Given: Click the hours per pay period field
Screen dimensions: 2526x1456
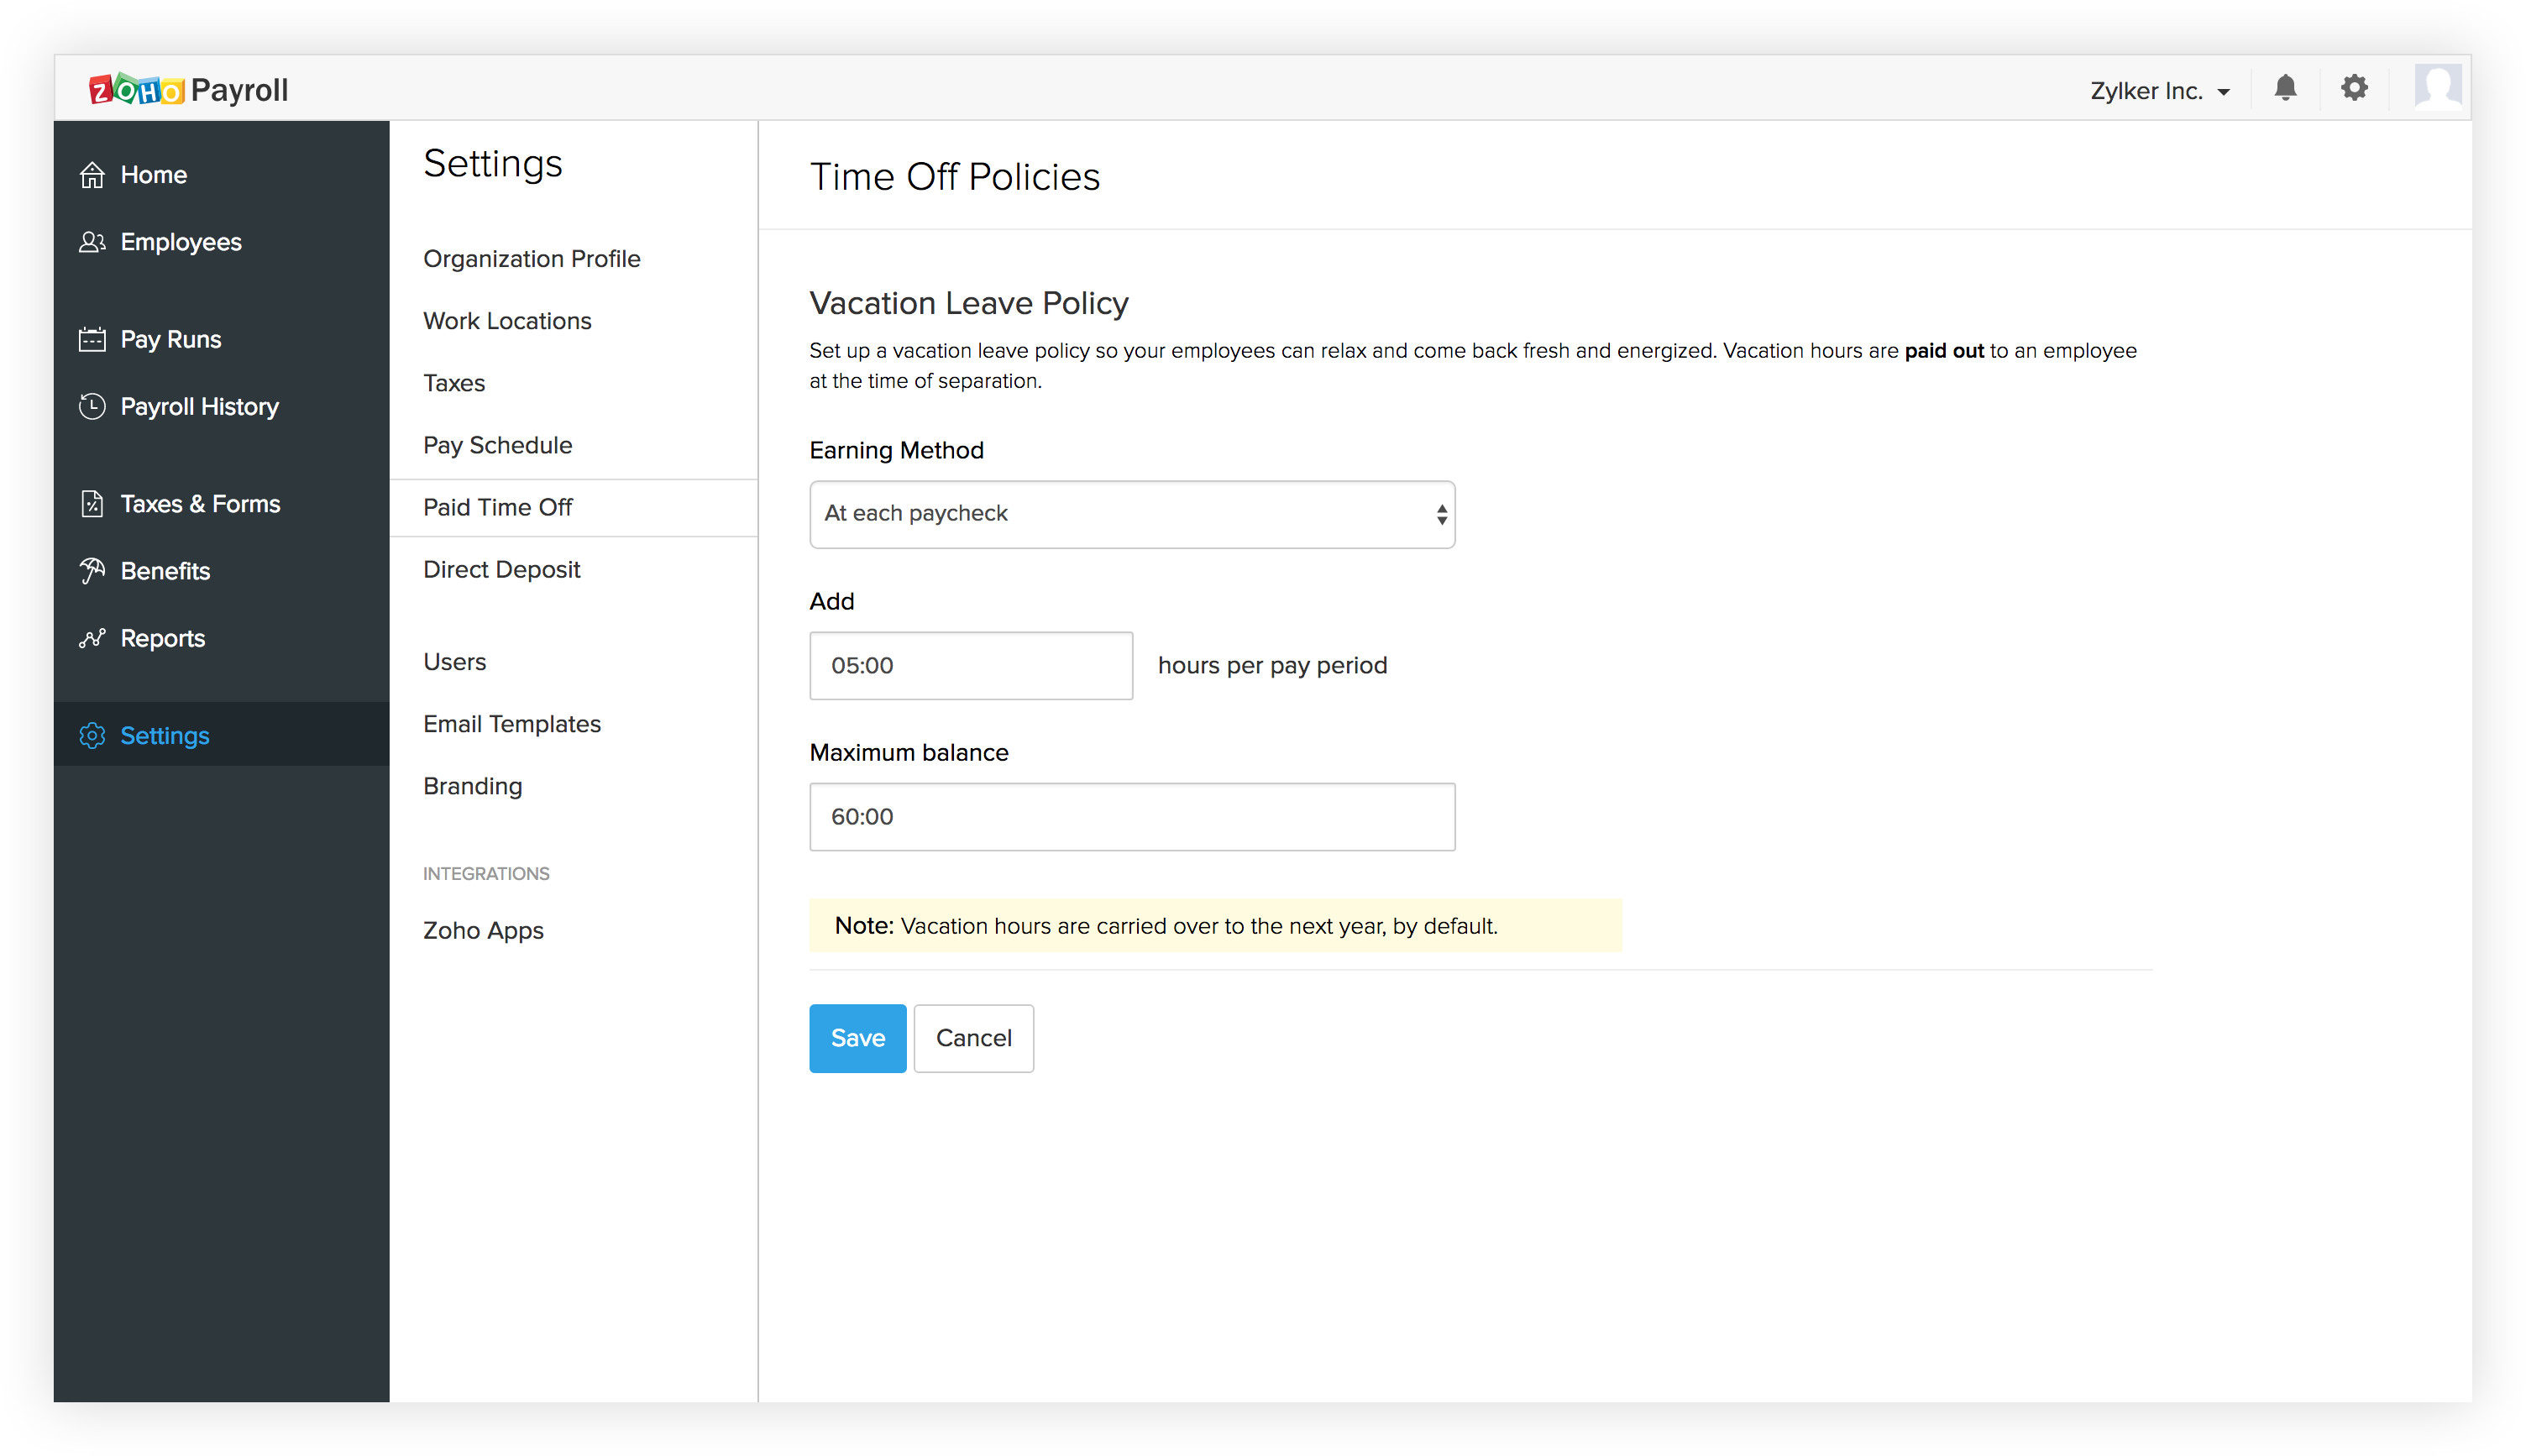Looking at the screenshot, I should coord(970,665).
